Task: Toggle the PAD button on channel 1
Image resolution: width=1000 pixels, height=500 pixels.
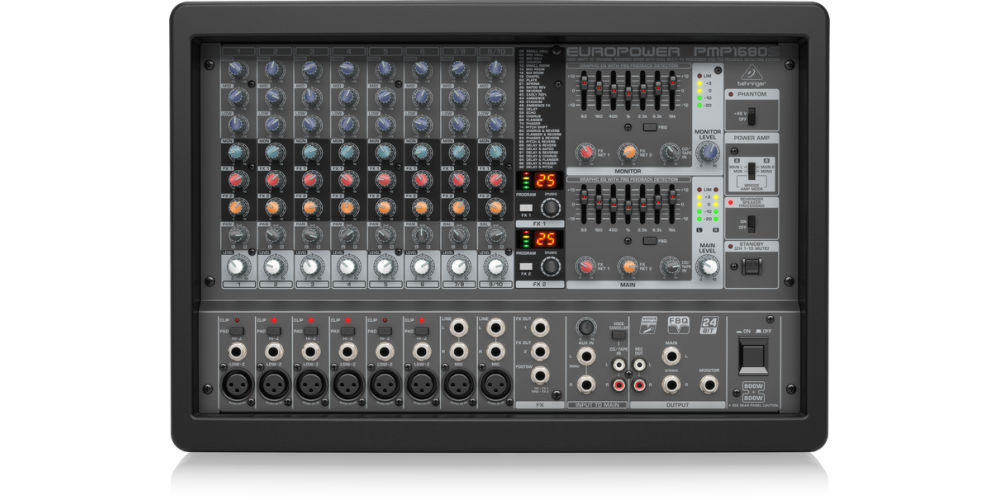Action: tap(237, 331)
